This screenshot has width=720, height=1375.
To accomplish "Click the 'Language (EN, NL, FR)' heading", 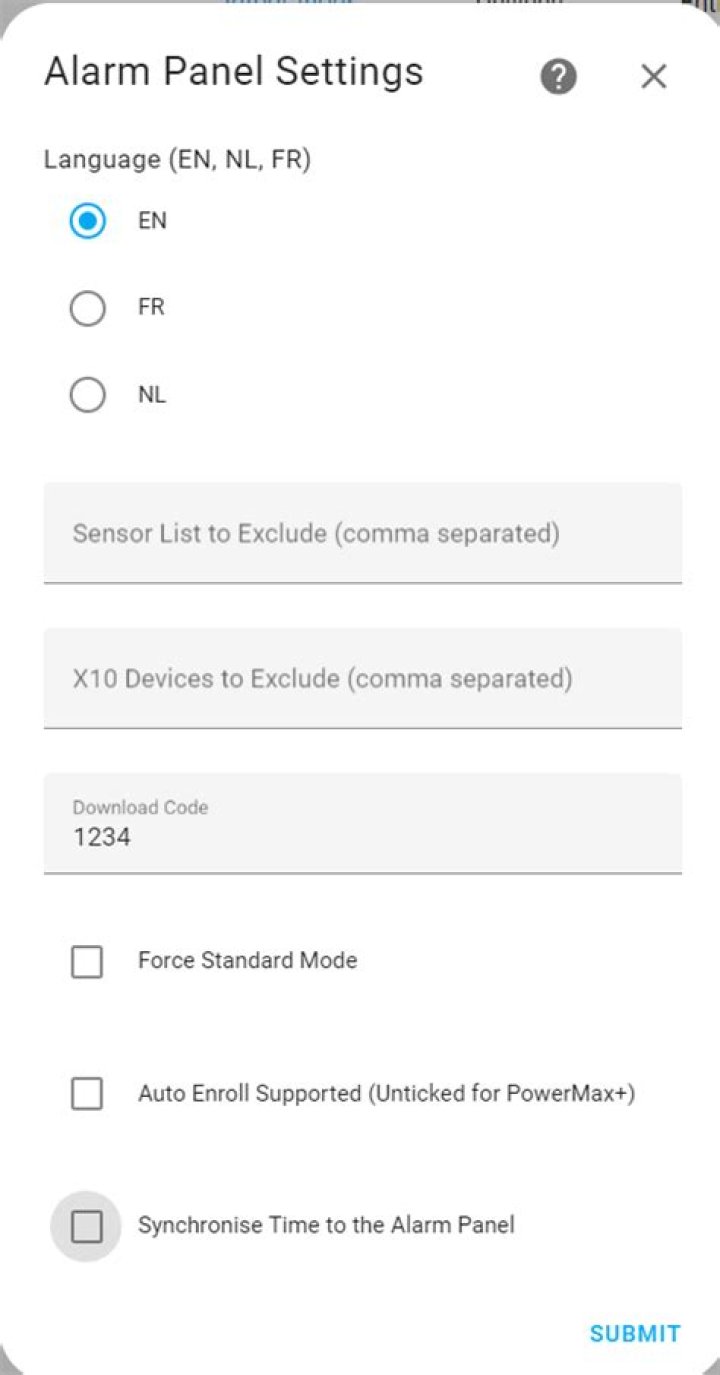I will (x=177, y=160).
